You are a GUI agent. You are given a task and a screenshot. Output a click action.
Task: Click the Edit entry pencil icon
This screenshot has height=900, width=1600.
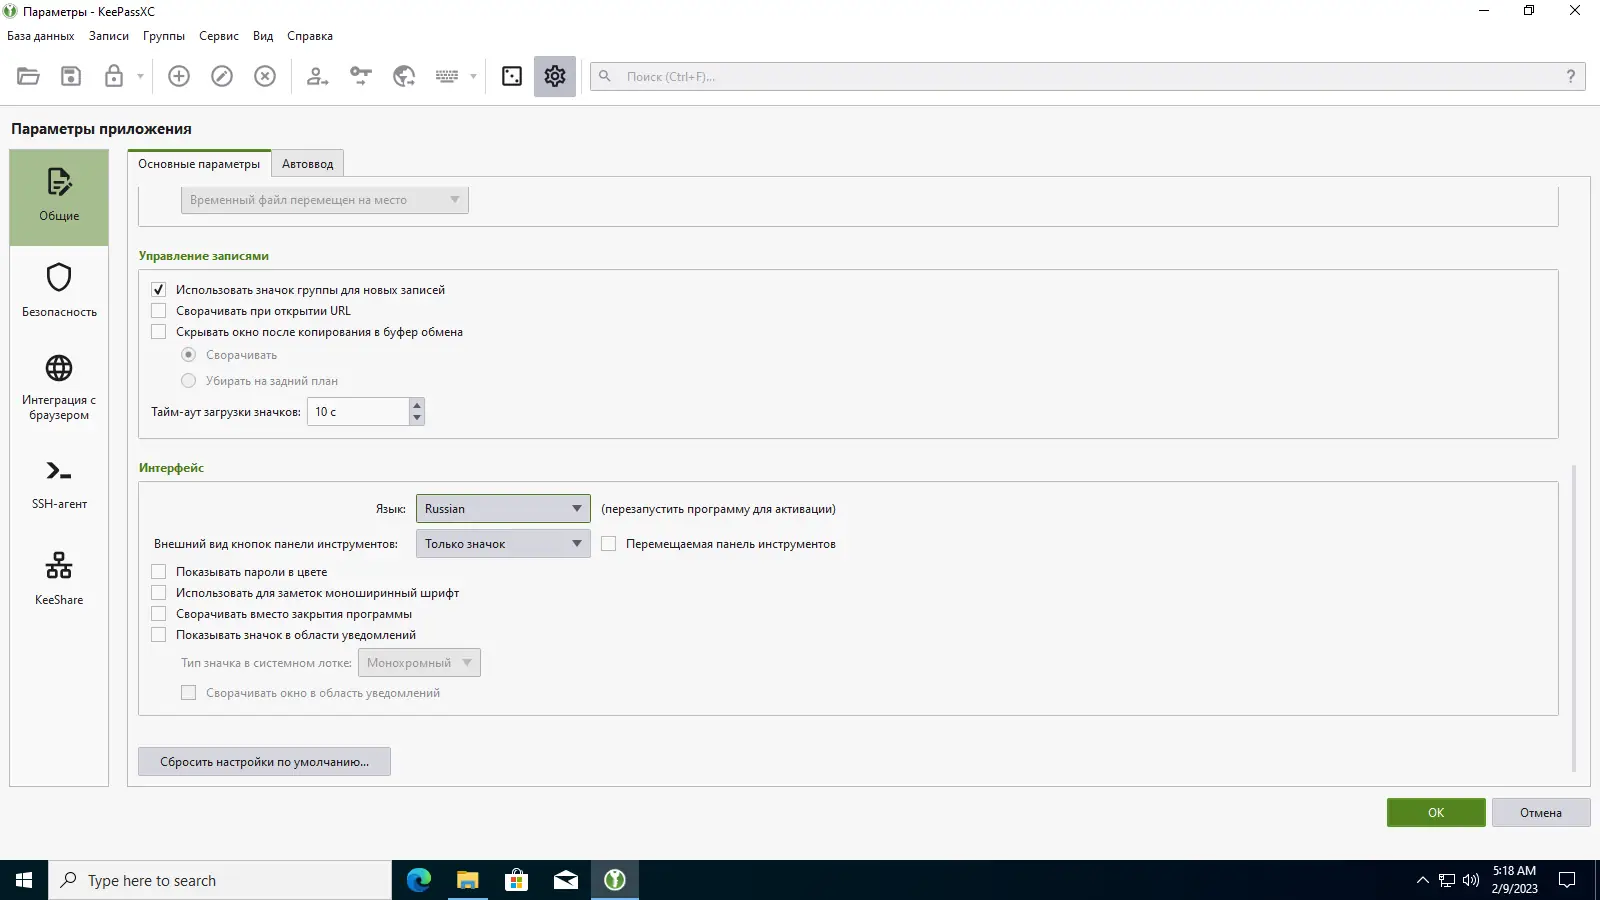222,76
